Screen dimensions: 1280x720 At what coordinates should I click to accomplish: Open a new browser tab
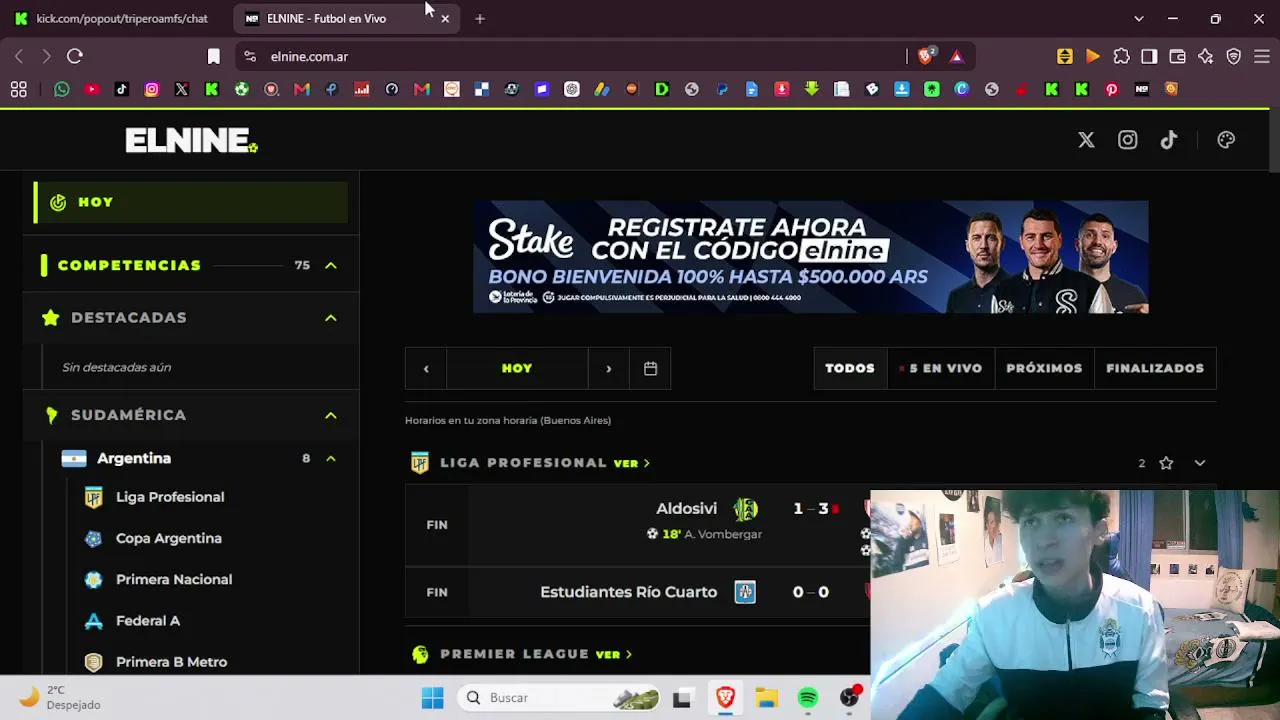(x=480, y=18)
